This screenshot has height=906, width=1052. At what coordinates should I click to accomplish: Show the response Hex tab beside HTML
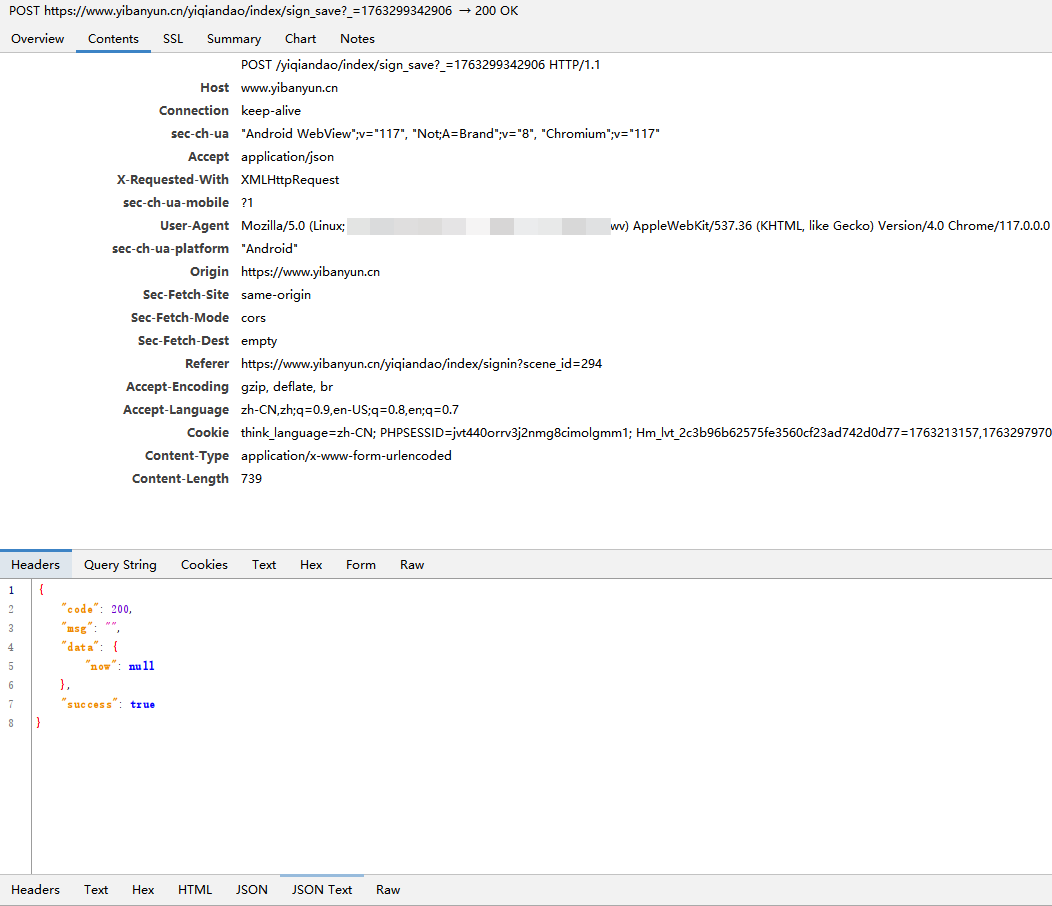tap(143, 890)
